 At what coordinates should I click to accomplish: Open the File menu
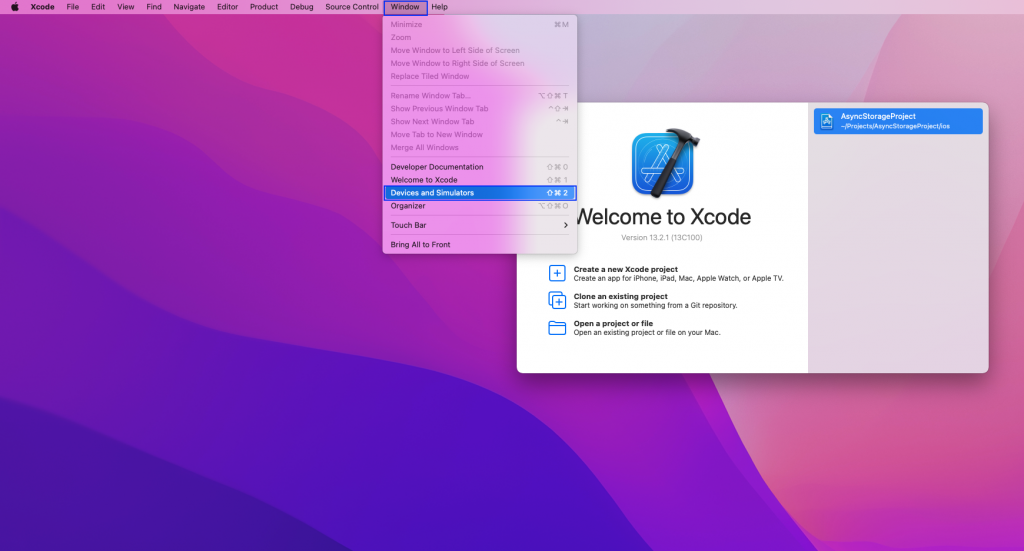[x=72, y=7]
